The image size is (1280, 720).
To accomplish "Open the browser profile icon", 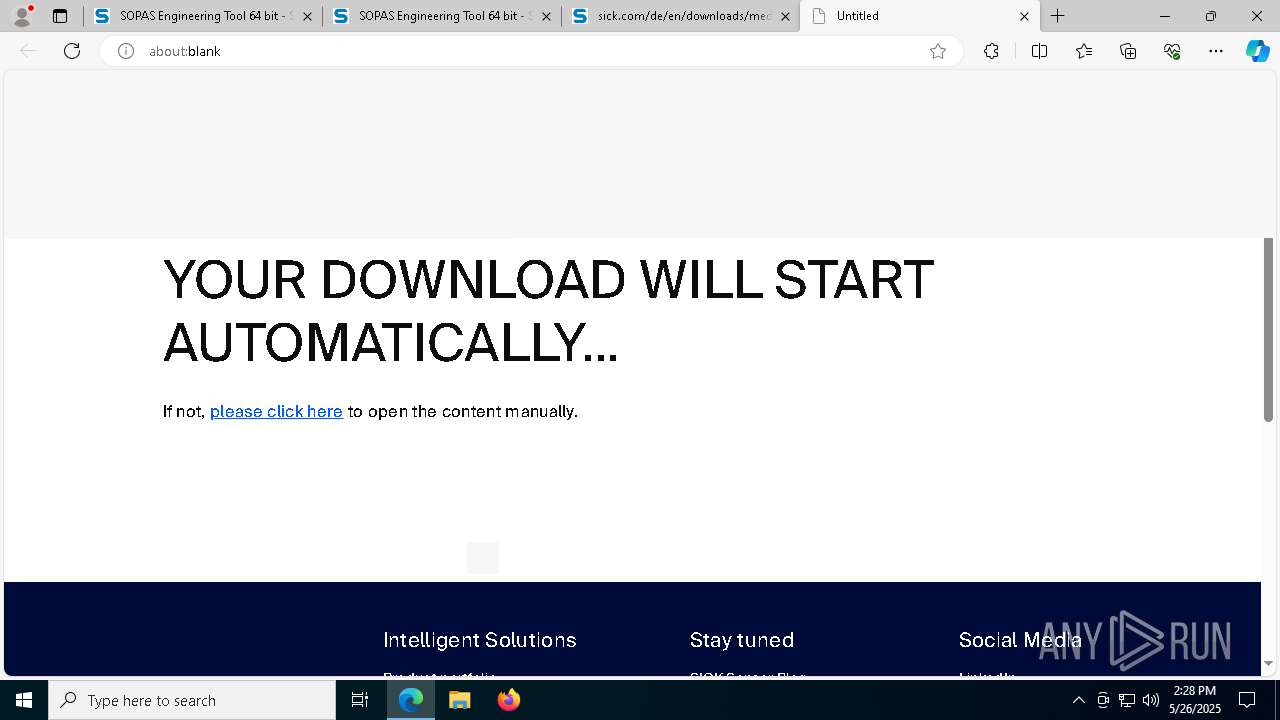I will (x=22, y=16).
